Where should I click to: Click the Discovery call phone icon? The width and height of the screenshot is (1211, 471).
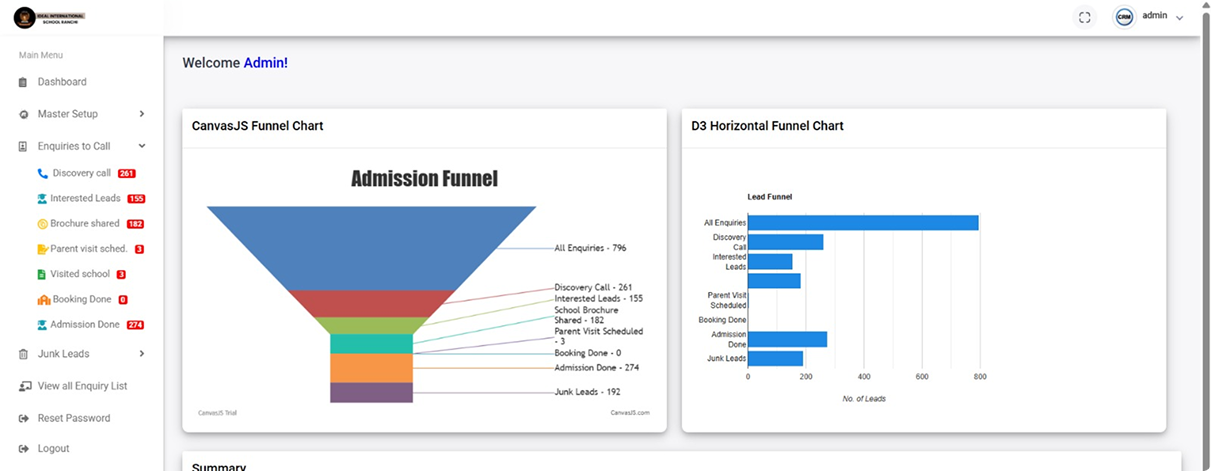coord(42,174)
